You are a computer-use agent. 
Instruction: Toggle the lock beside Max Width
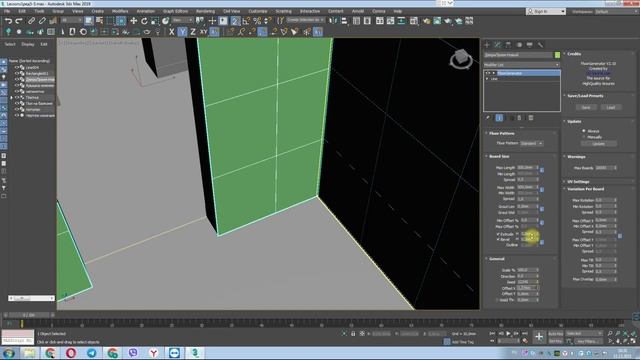click(542, 189)
